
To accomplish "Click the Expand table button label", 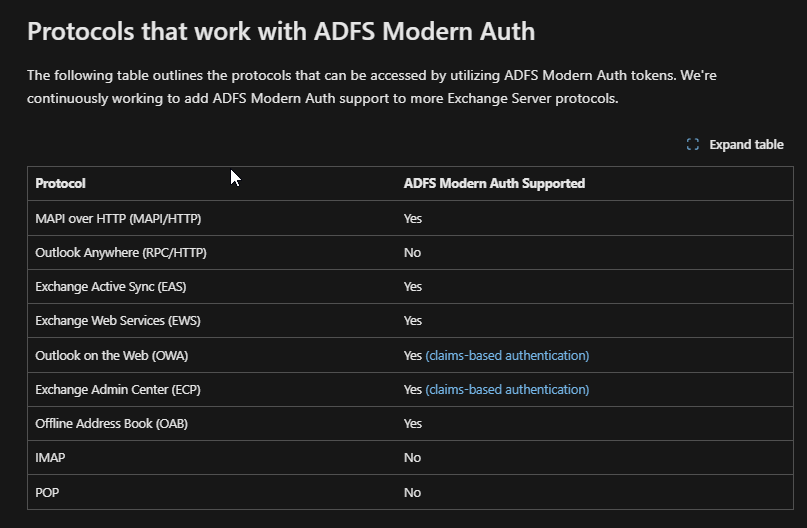I will pos(746,145).
